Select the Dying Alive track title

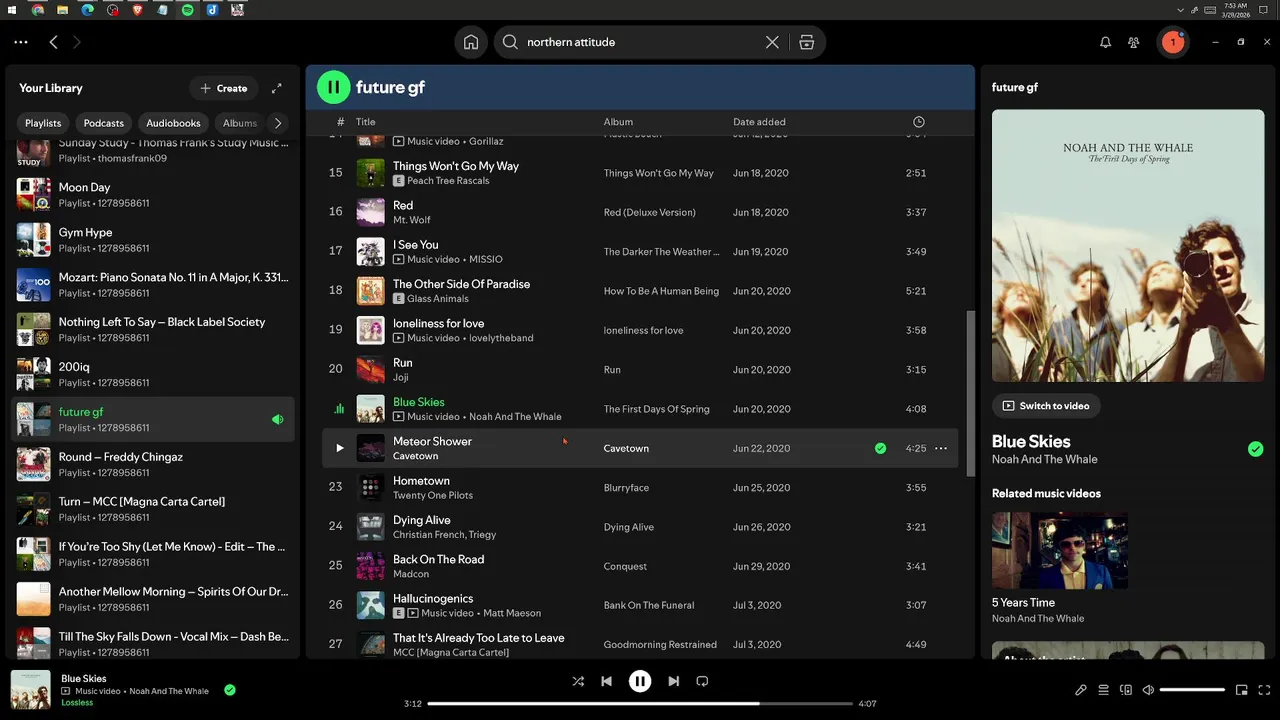coord(421,520)
